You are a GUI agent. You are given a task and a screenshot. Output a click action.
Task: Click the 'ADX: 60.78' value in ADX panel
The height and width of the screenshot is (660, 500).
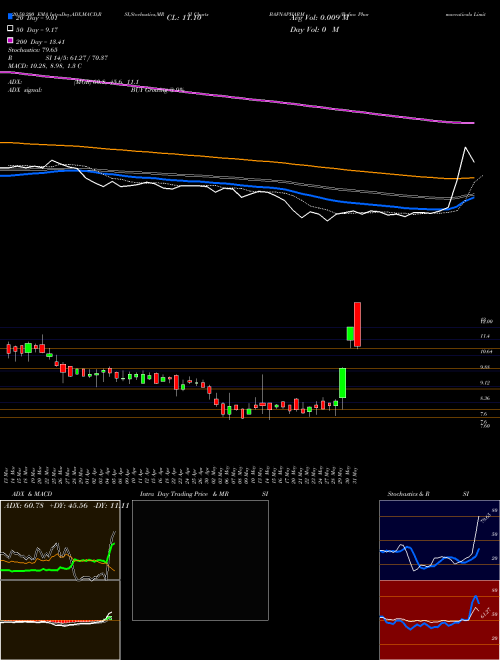[x=24, y=505]
